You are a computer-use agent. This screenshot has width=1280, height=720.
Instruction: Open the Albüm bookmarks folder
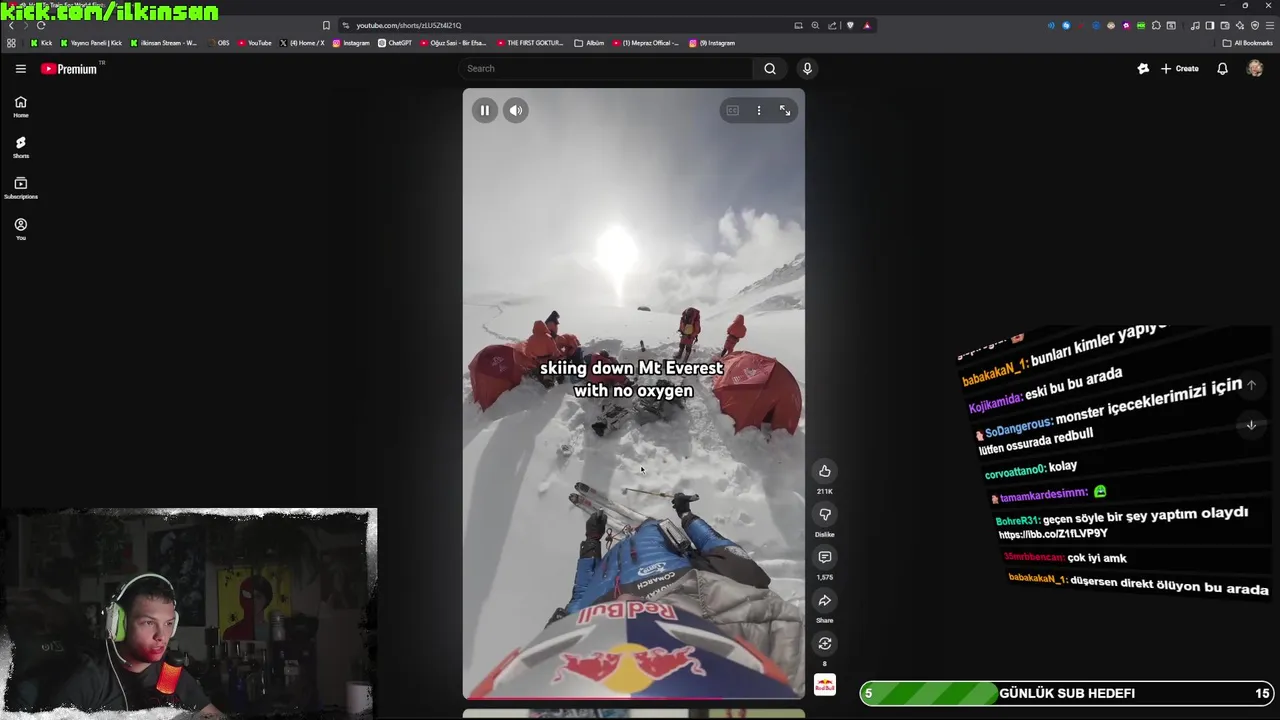590,43
